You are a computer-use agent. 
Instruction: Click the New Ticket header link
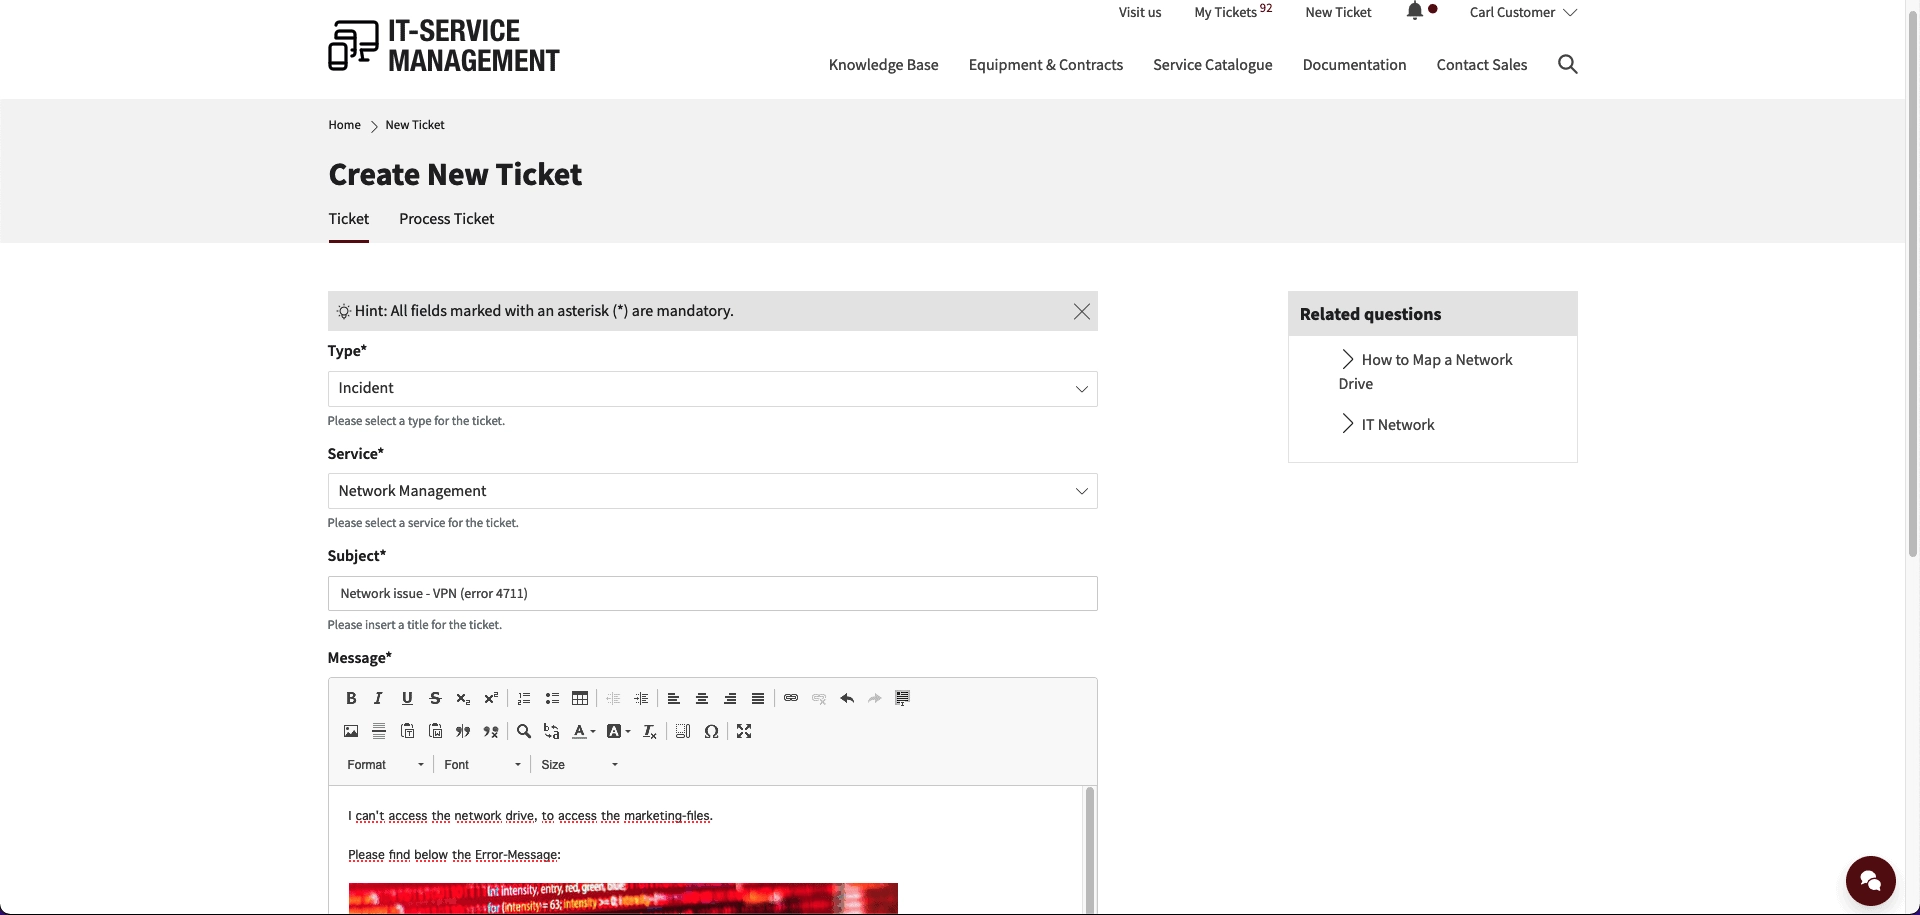click(1338, 12)
